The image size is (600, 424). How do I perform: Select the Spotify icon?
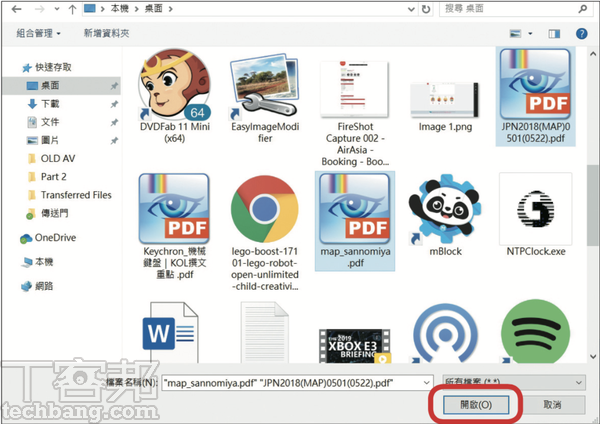pos(537,336)
